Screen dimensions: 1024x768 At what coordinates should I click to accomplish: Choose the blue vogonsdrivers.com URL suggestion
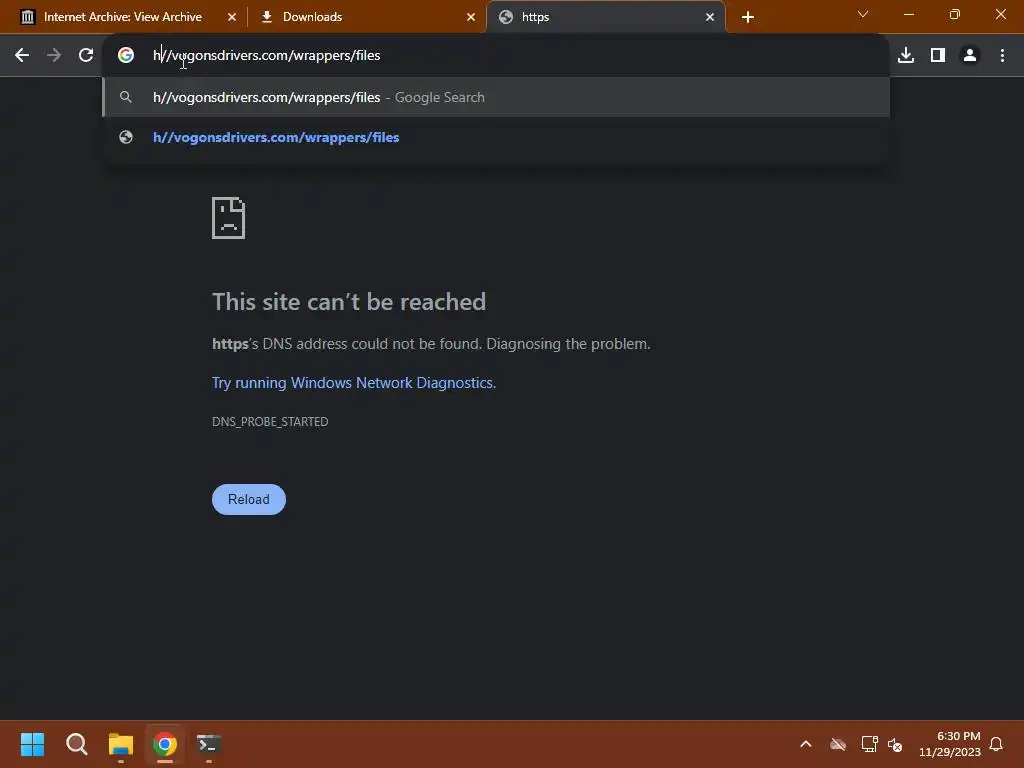[496, 137]
